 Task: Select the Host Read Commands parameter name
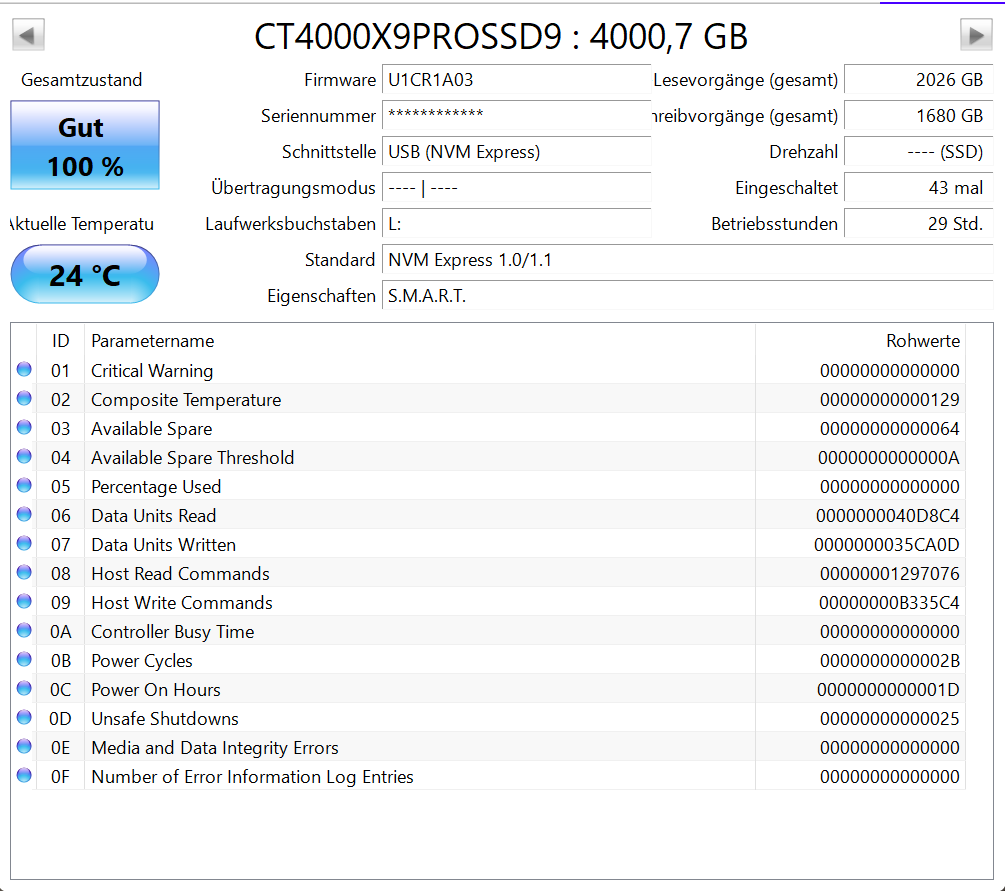(x=180, y=574)
